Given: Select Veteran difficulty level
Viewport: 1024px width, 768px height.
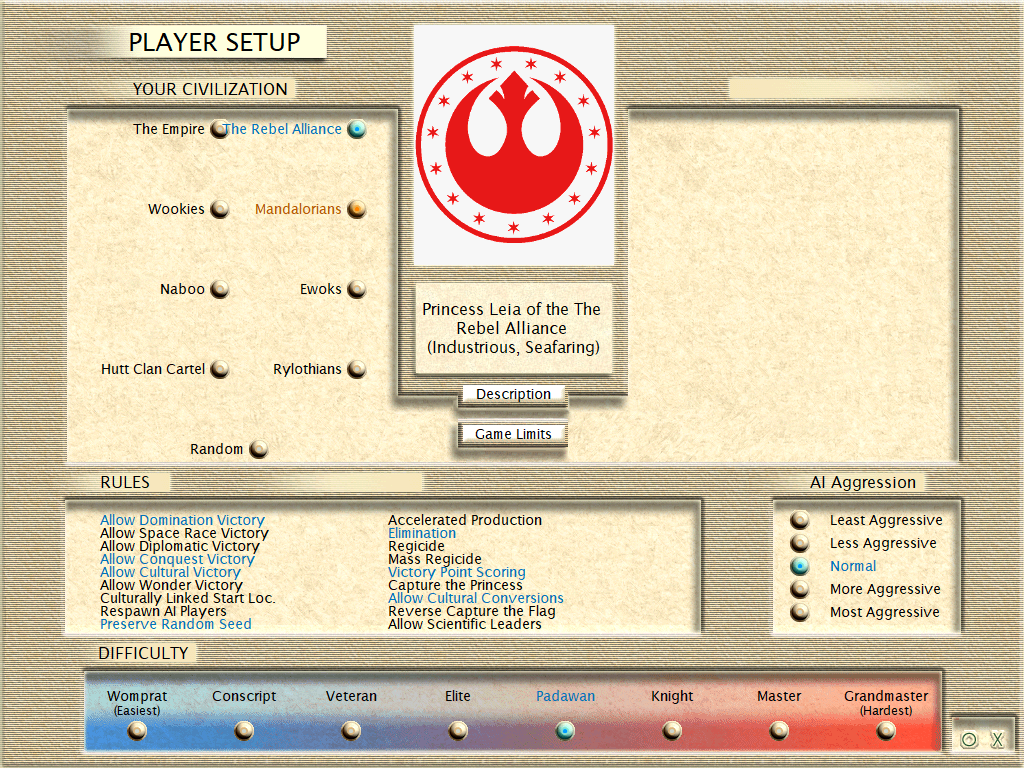Looking at the screenshot, I should pos(351,730).
